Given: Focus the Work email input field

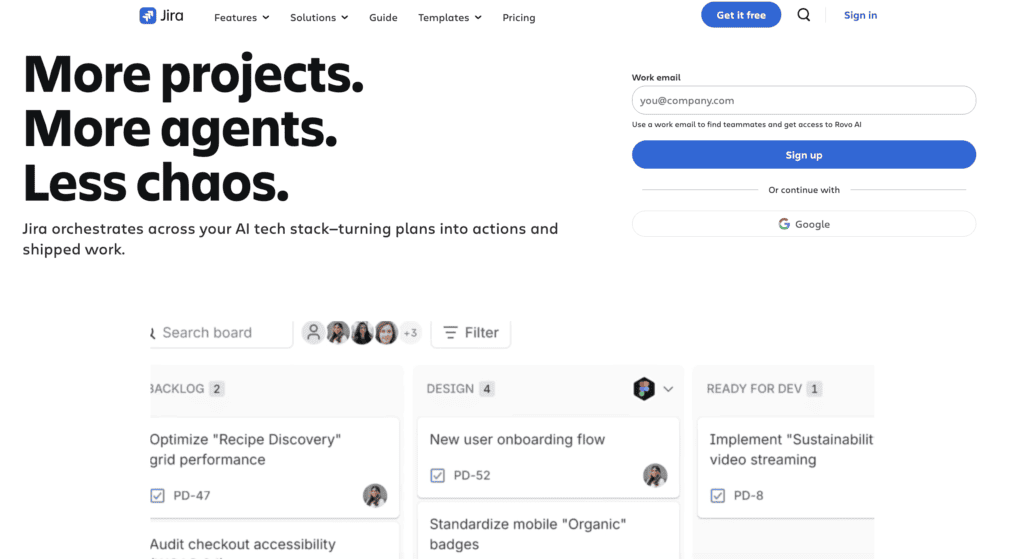Looking at the screenshot, I should coord(803,101).
